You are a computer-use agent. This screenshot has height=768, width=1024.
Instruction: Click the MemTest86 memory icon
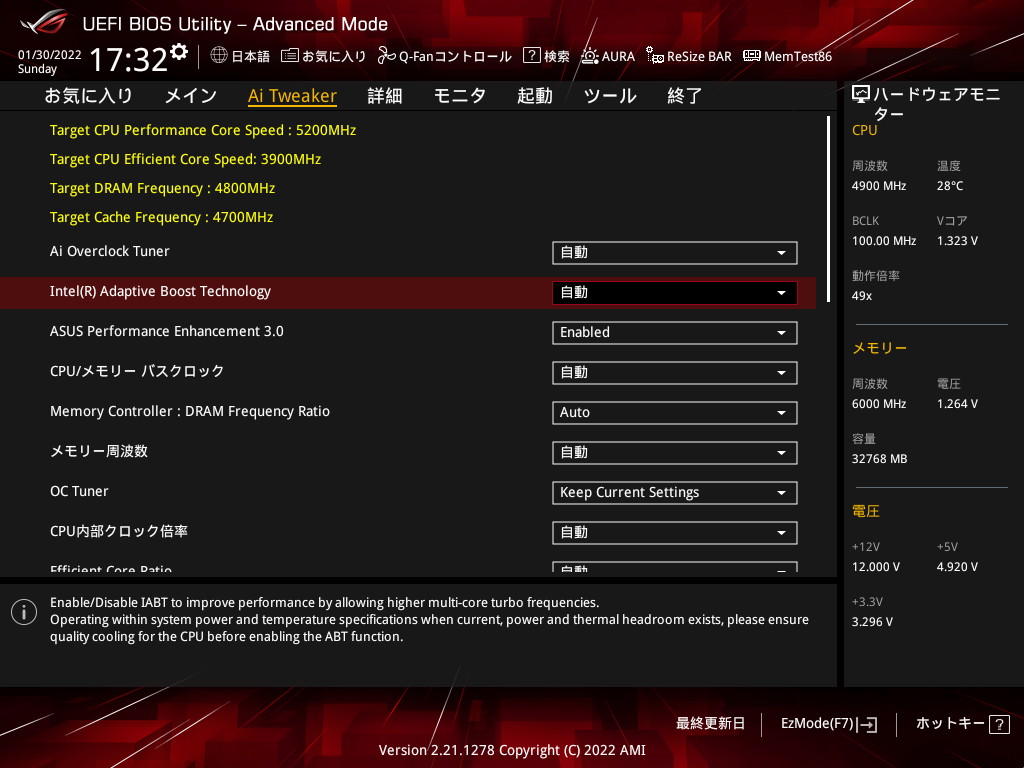point(752,56)
